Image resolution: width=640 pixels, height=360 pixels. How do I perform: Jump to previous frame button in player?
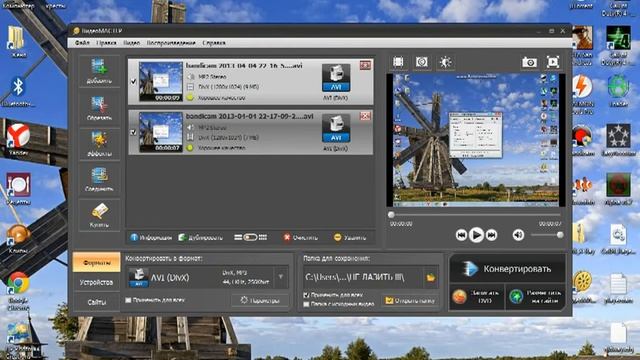(x=461, y=235)
